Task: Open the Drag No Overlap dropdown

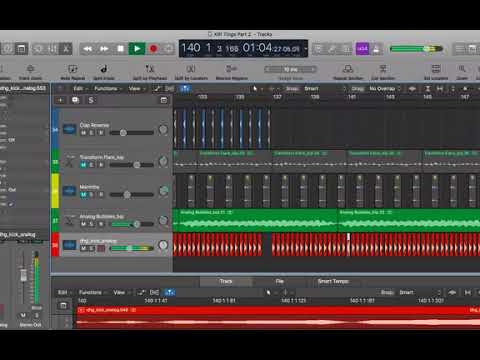Action: pos(384,89)
